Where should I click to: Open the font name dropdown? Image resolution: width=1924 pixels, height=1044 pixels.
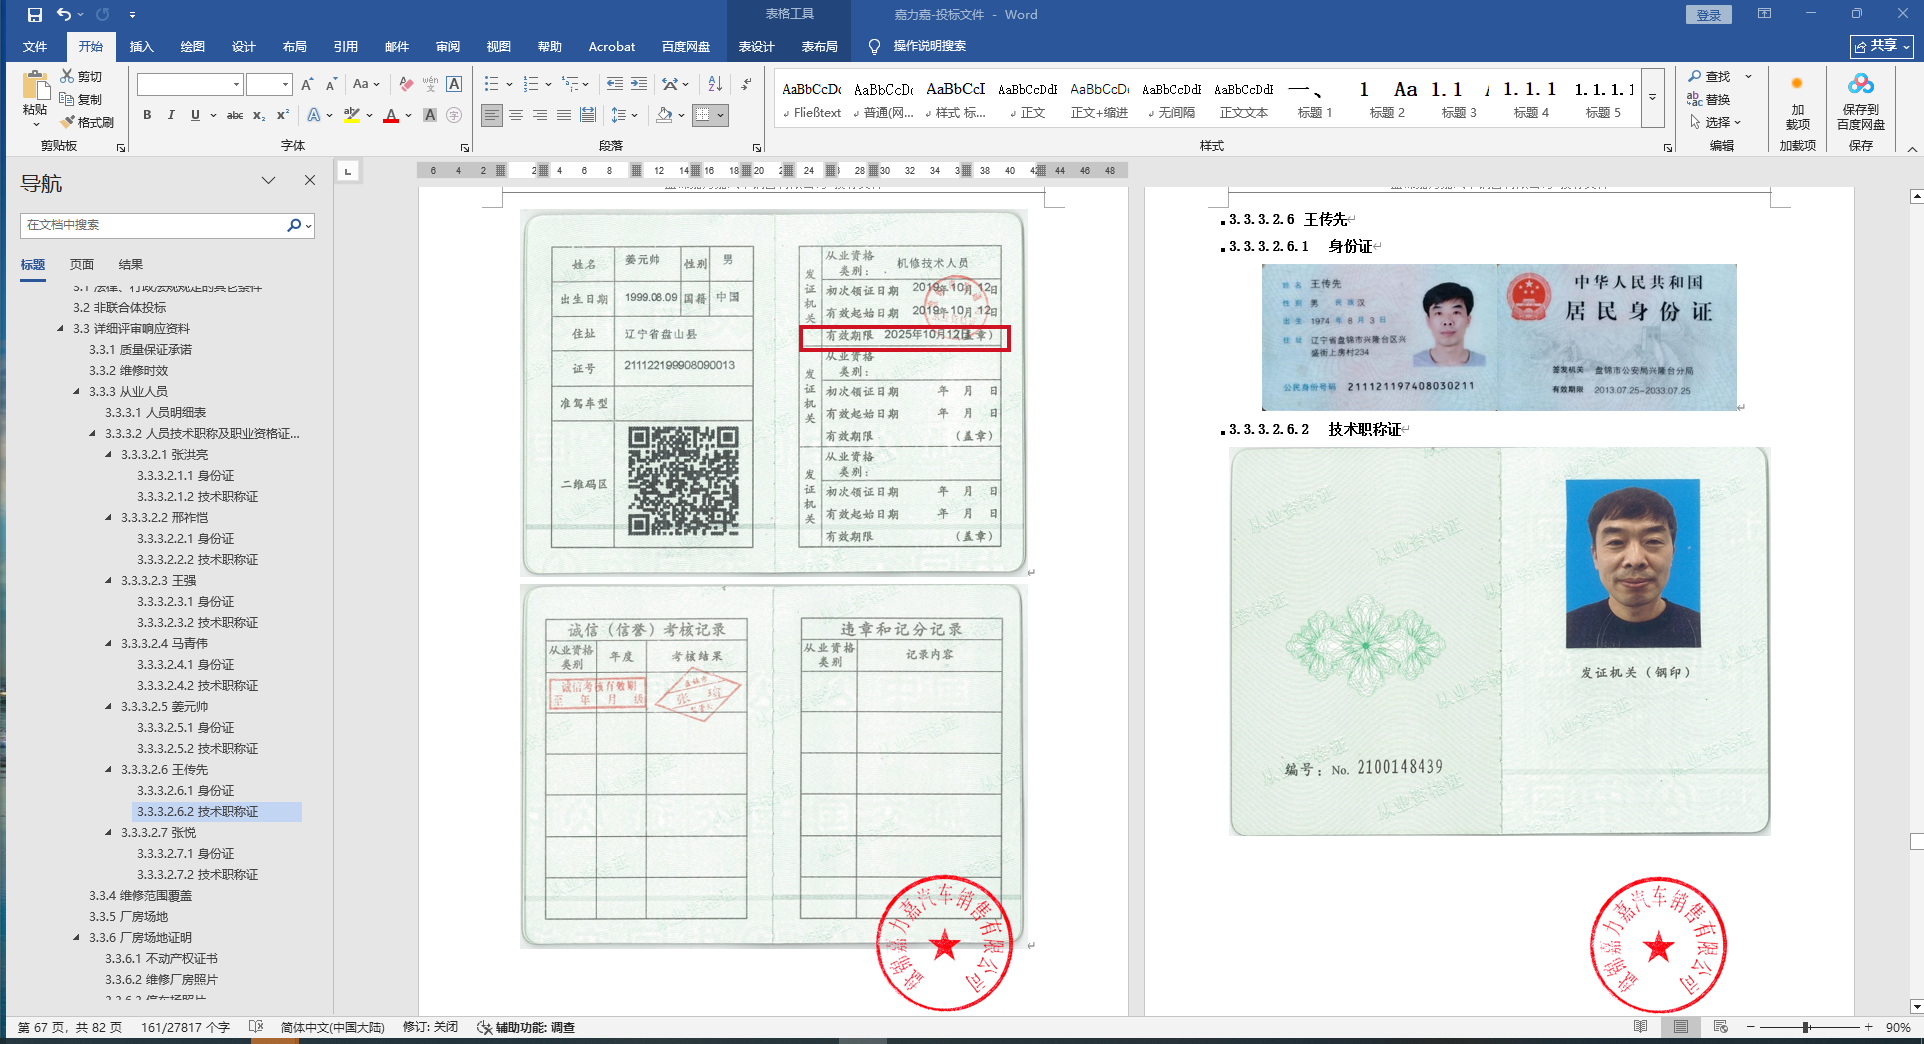[x=237, y=84]
